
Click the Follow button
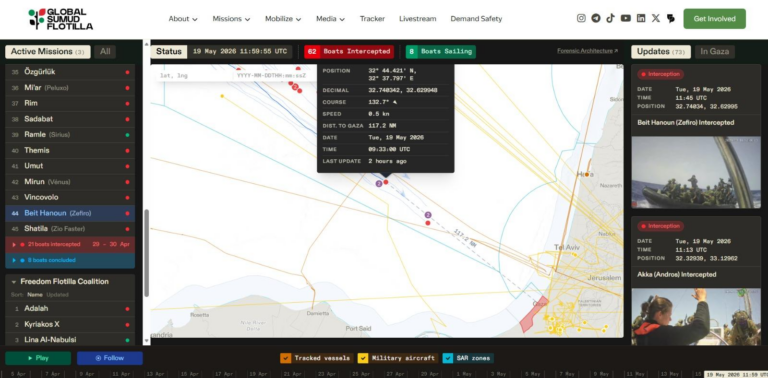coord(110,358)
